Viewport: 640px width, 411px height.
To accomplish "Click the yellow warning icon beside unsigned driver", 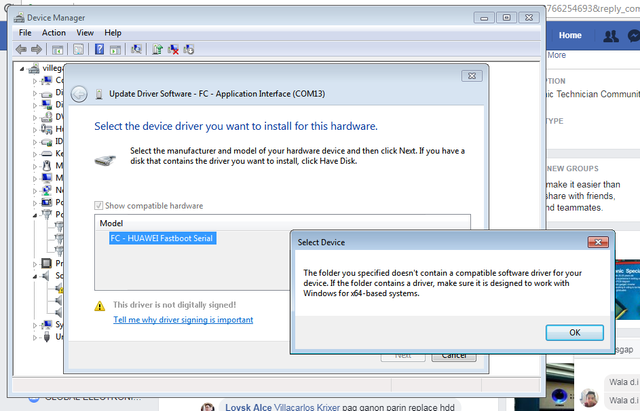I will point(100,306).
